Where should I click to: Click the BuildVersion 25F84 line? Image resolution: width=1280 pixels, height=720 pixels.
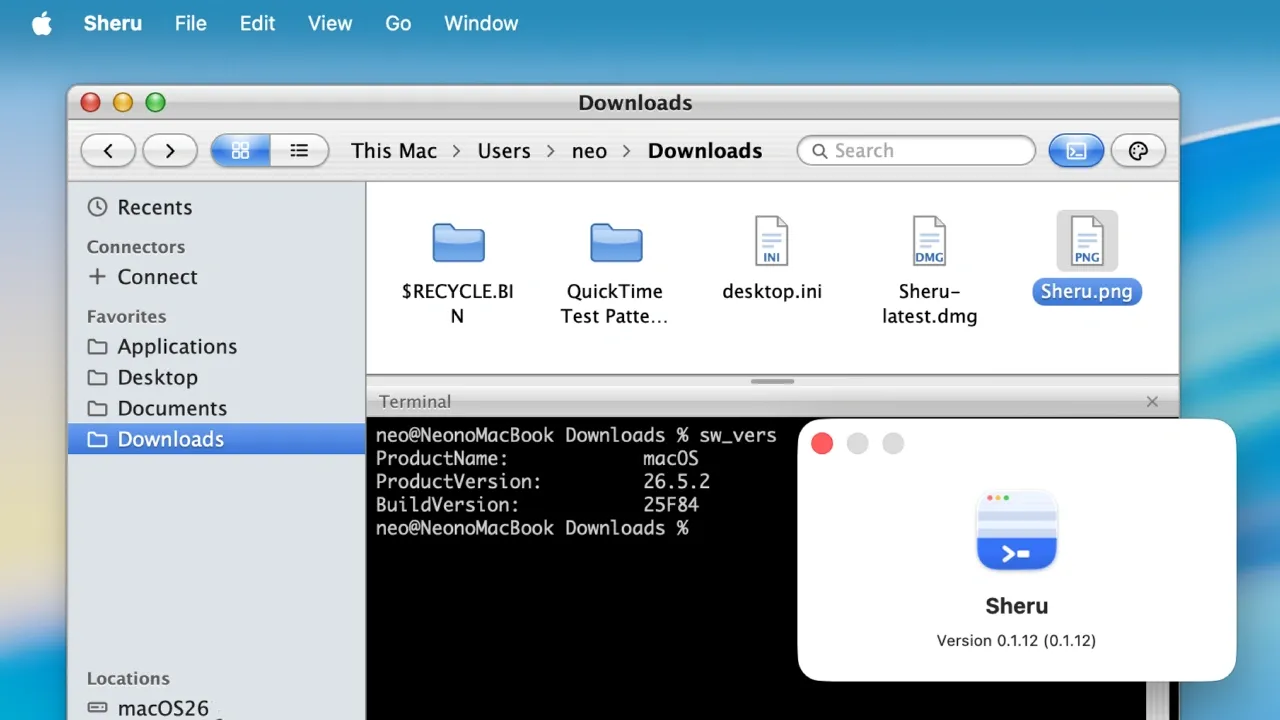tap(537, 505)
